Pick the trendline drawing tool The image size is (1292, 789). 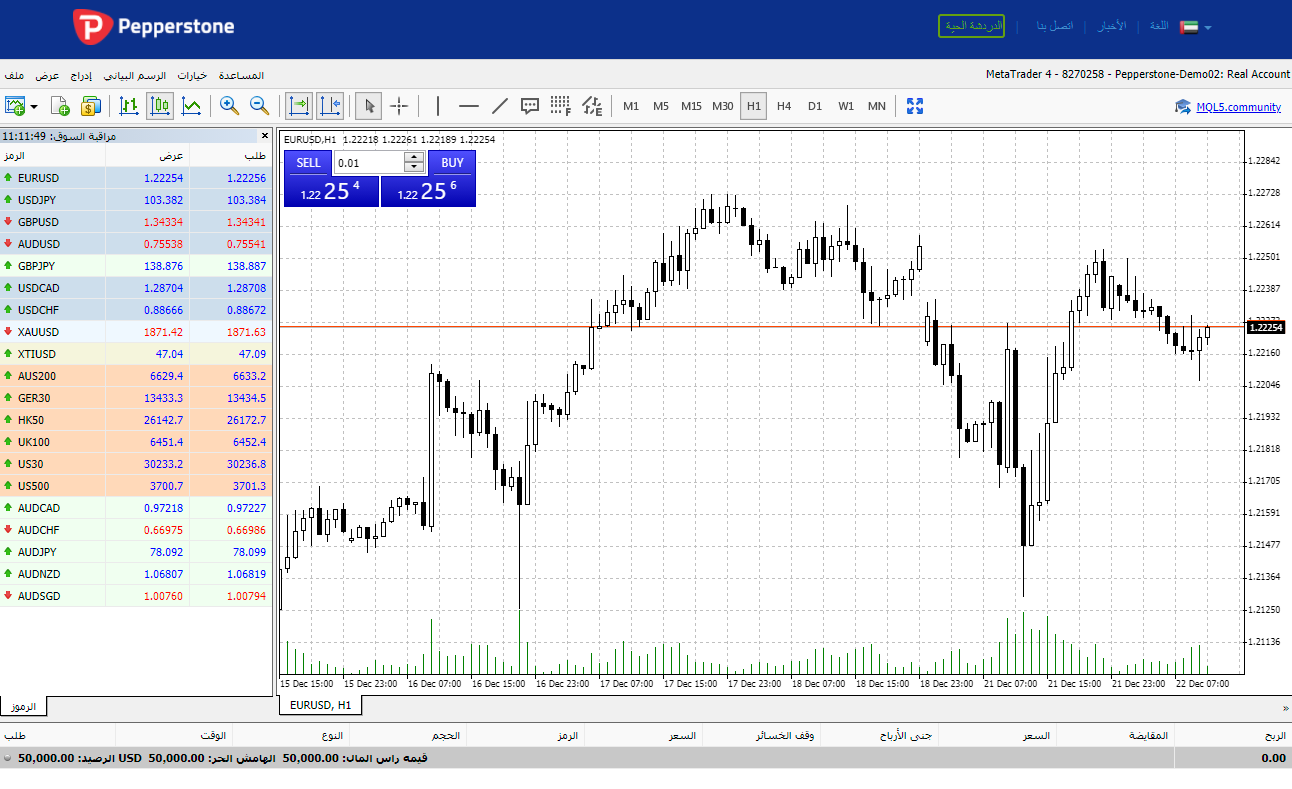[500, 106]
